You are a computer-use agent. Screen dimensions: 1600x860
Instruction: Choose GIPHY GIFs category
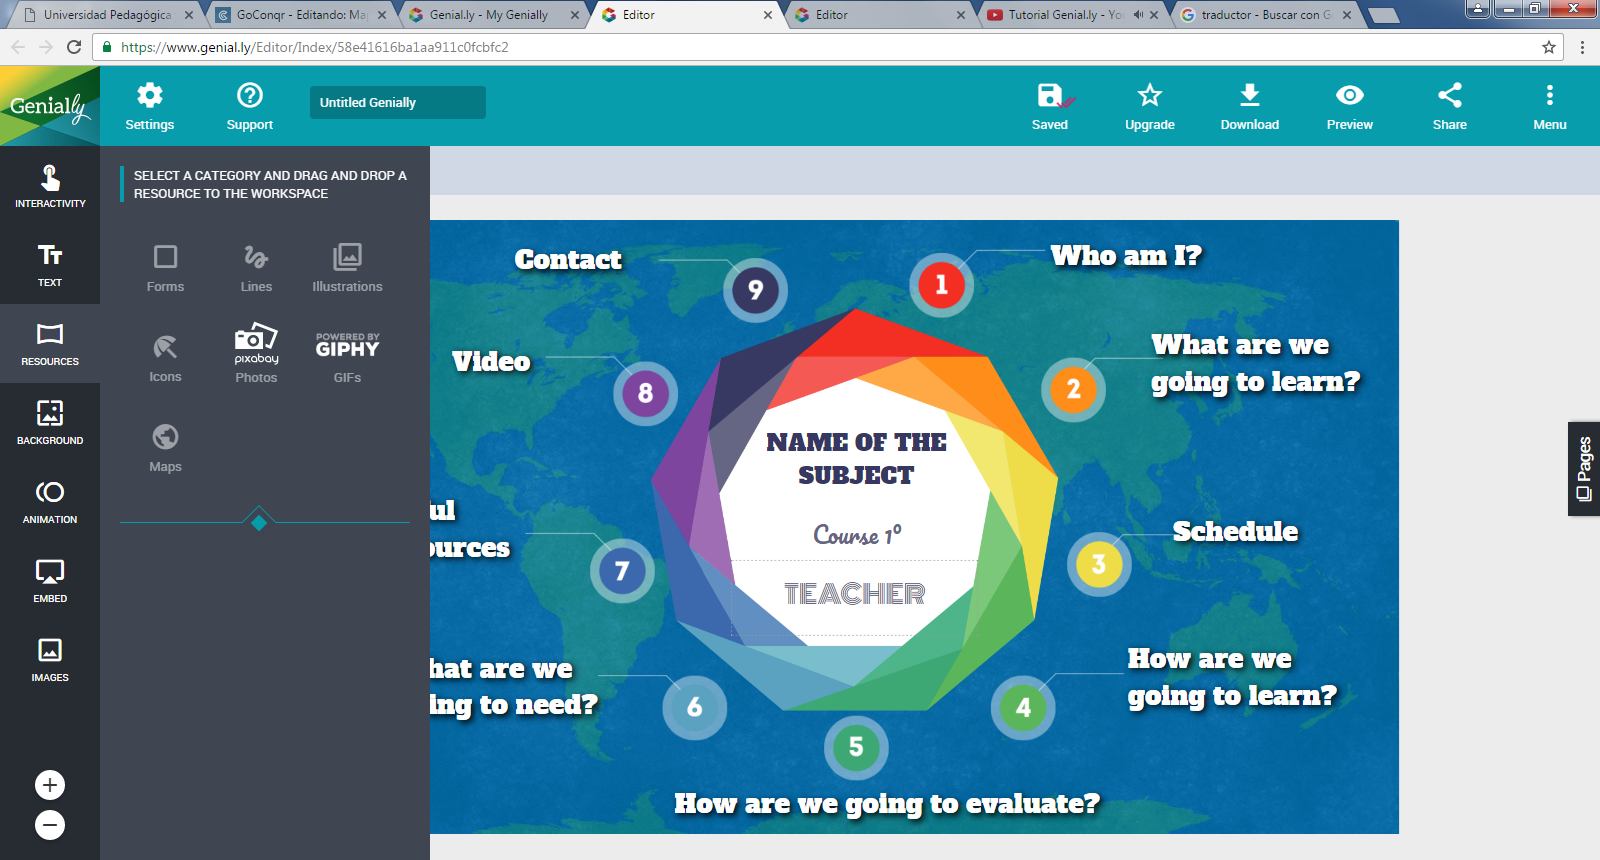point(347,358)
